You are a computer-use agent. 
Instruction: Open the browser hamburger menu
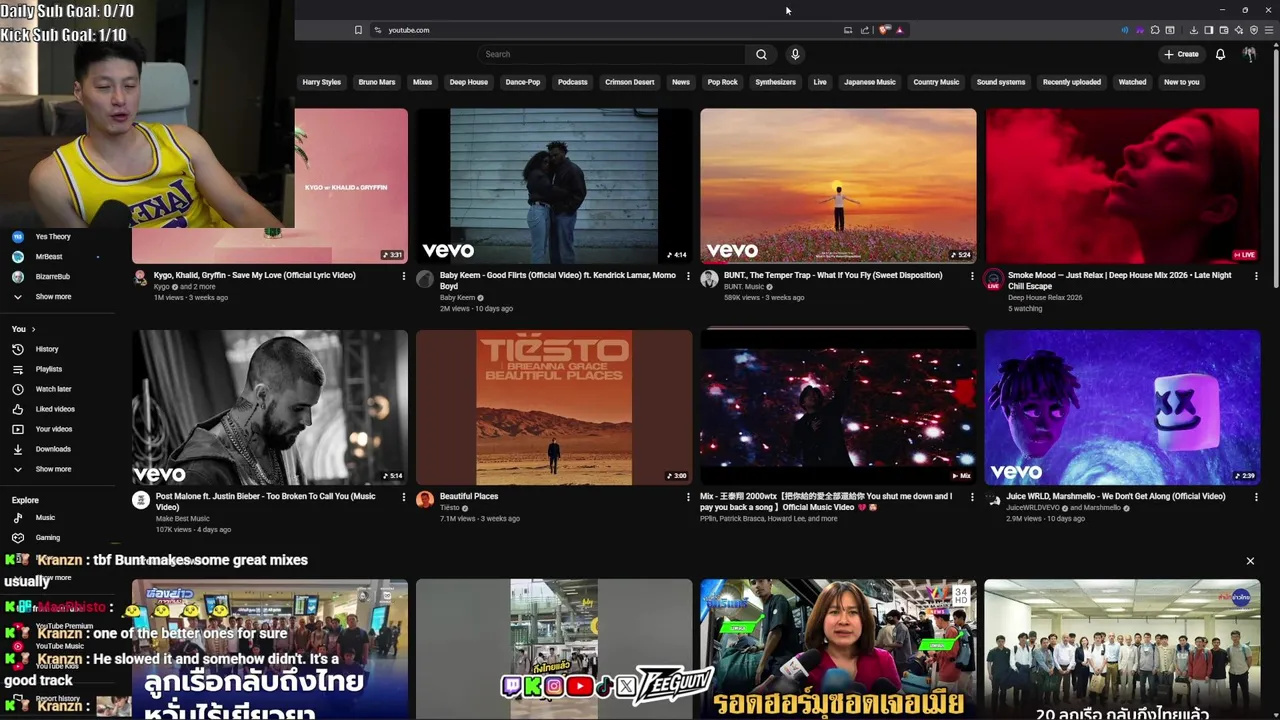pyautogui.click(x=1269, y=30)
